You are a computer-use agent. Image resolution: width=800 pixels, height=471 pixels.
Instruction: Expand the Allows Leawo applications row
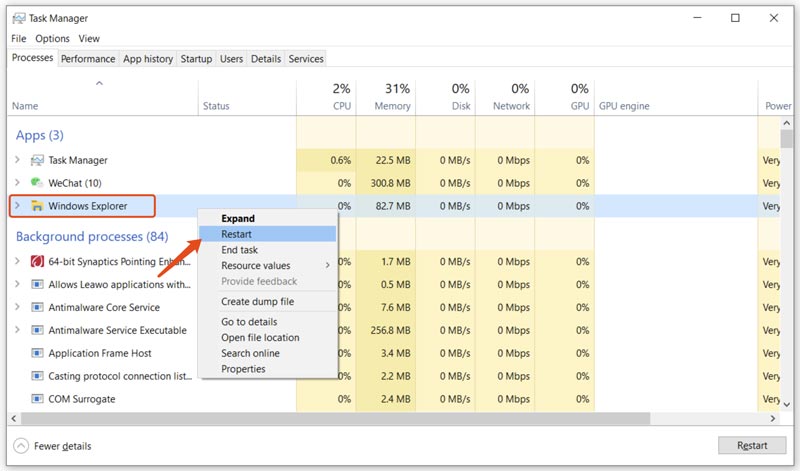[x=17, y=284]
